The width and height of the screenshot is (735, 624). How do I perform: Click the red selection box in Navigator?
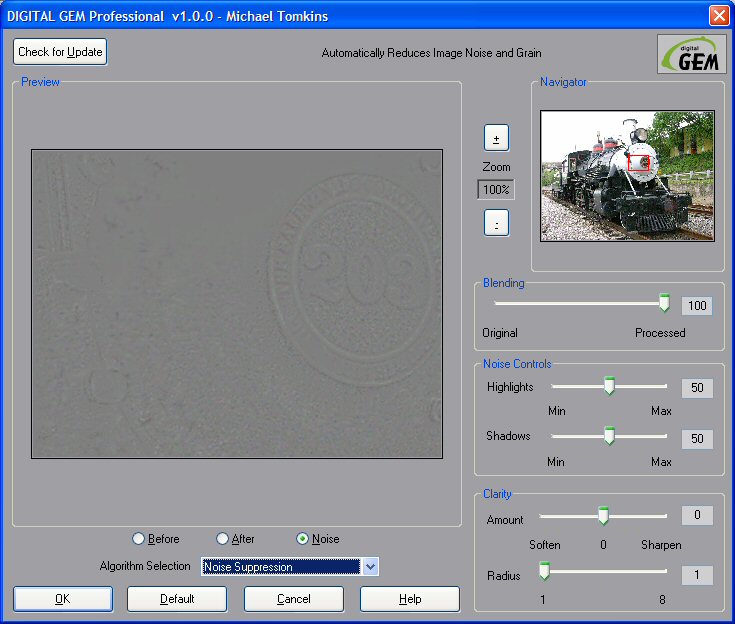(x=639, y=162)
